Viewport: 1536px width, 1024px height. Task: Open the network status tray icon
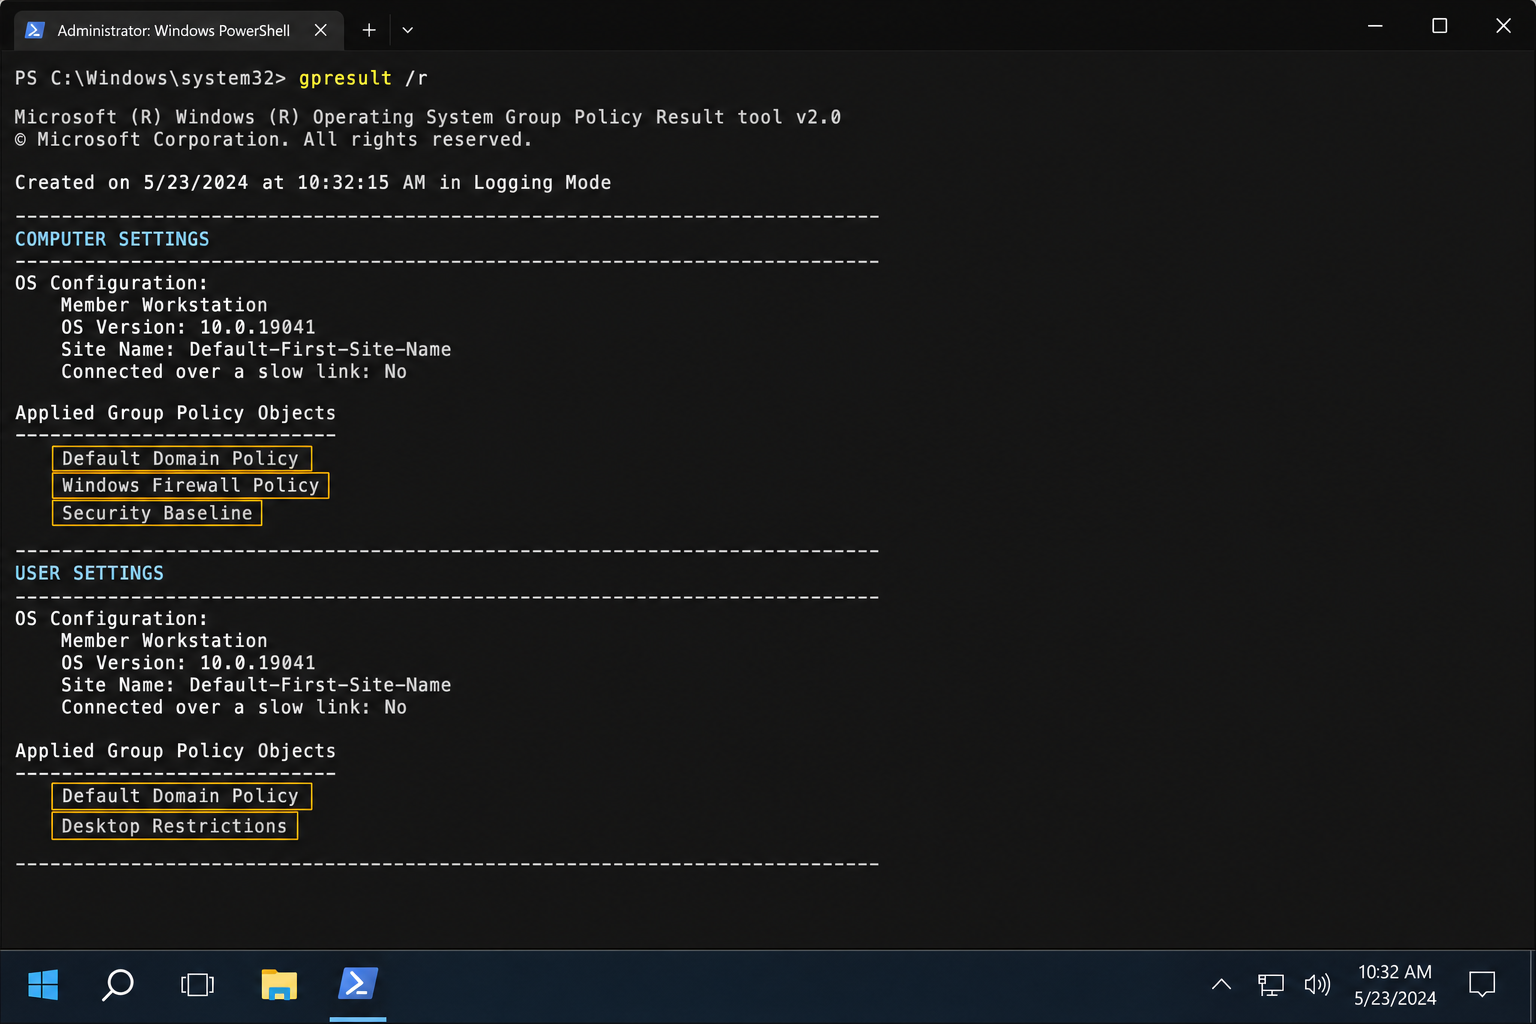(1270, 985)
